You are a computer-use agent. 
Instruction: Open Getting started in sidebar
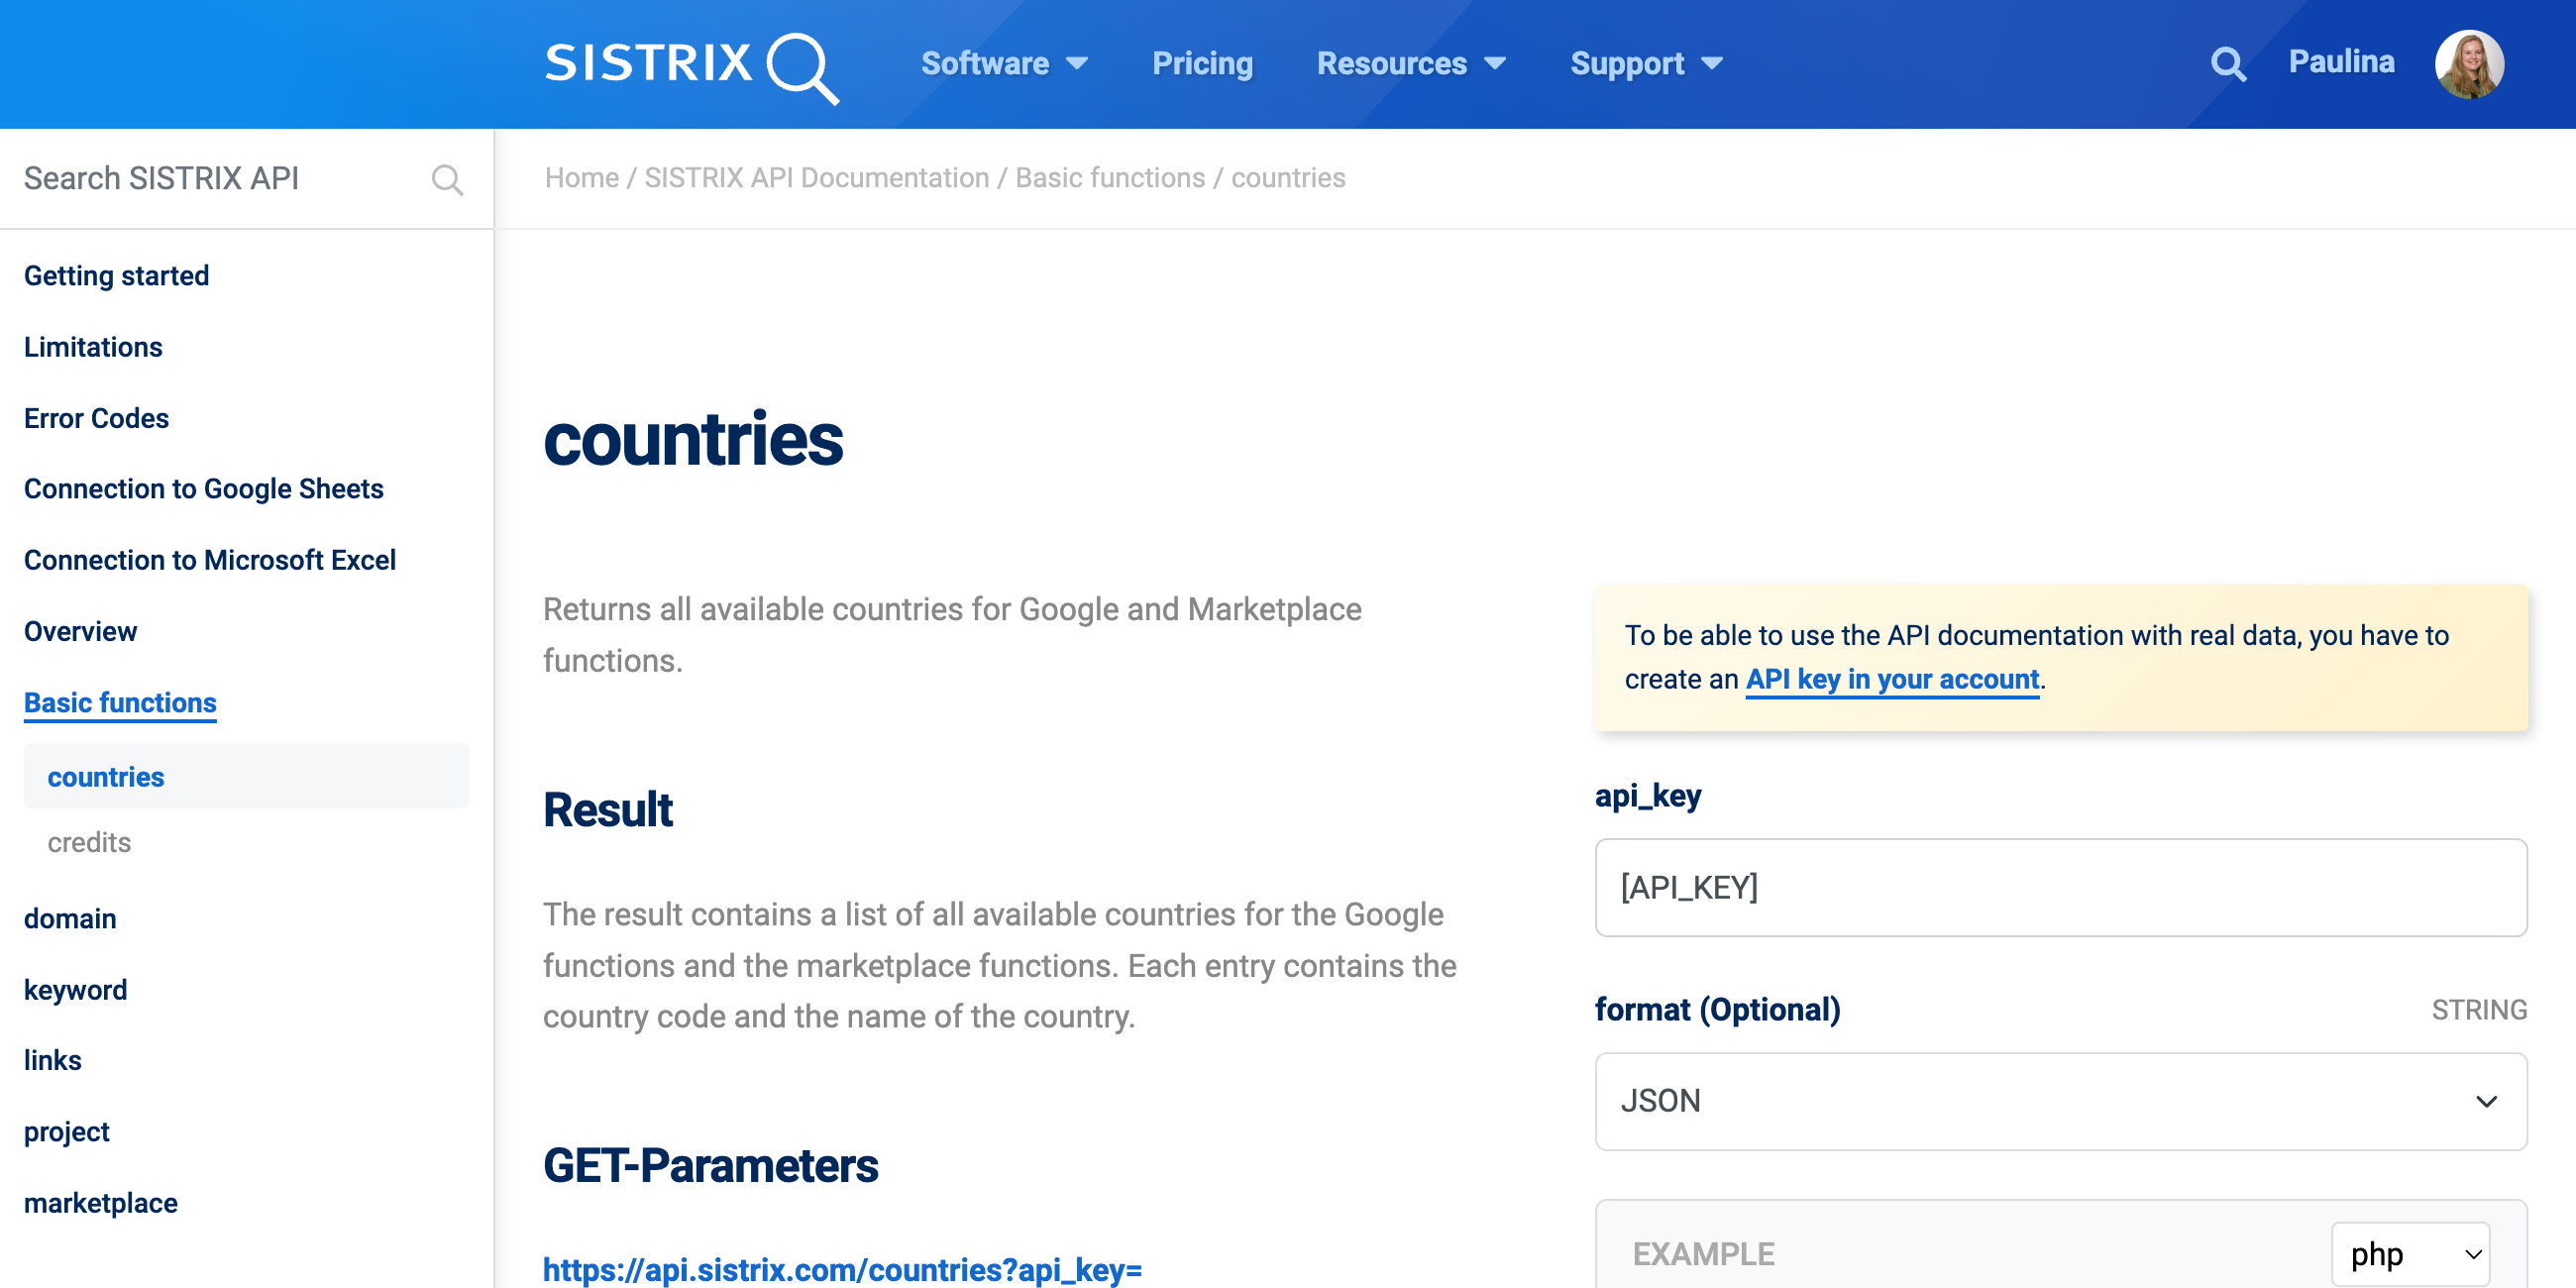coord(116,276)
